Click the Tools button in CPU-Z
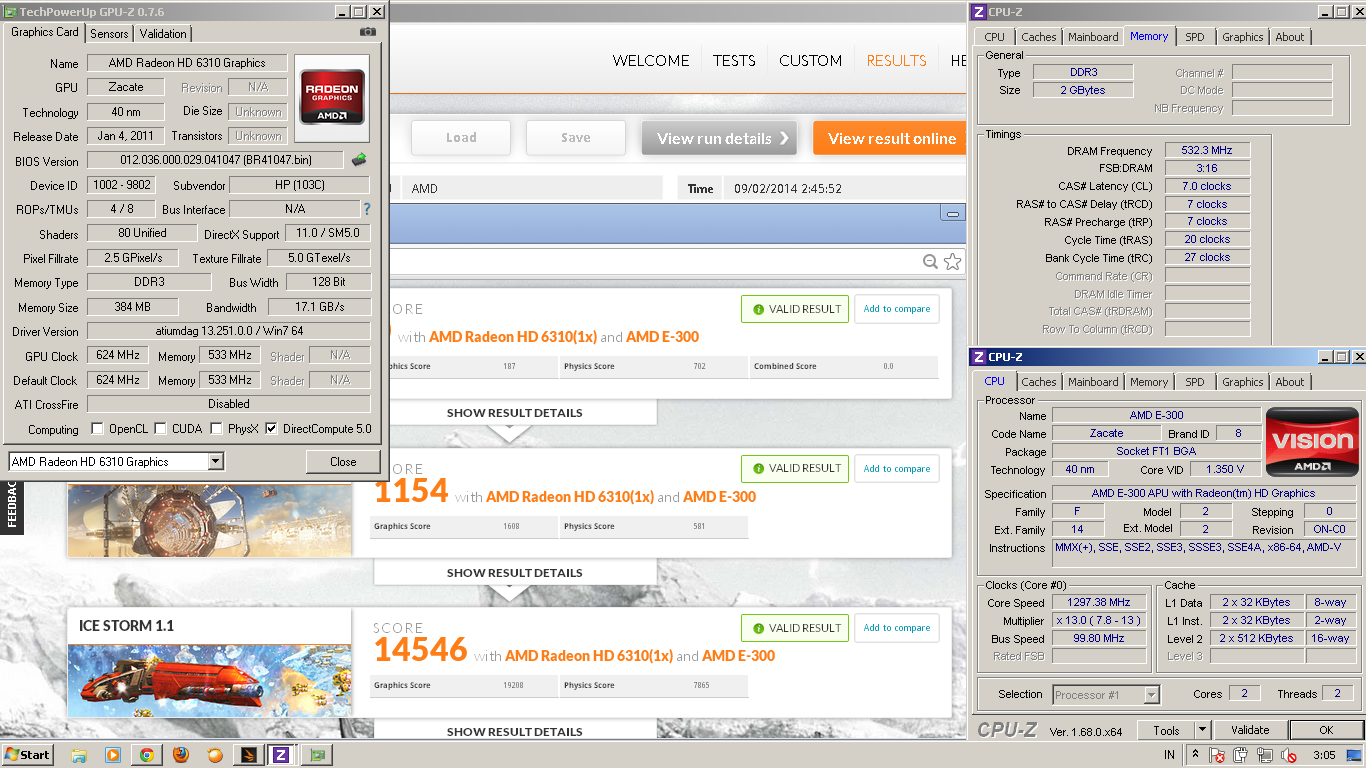This screenshot has height=768, width=1366. point(1166,730)
